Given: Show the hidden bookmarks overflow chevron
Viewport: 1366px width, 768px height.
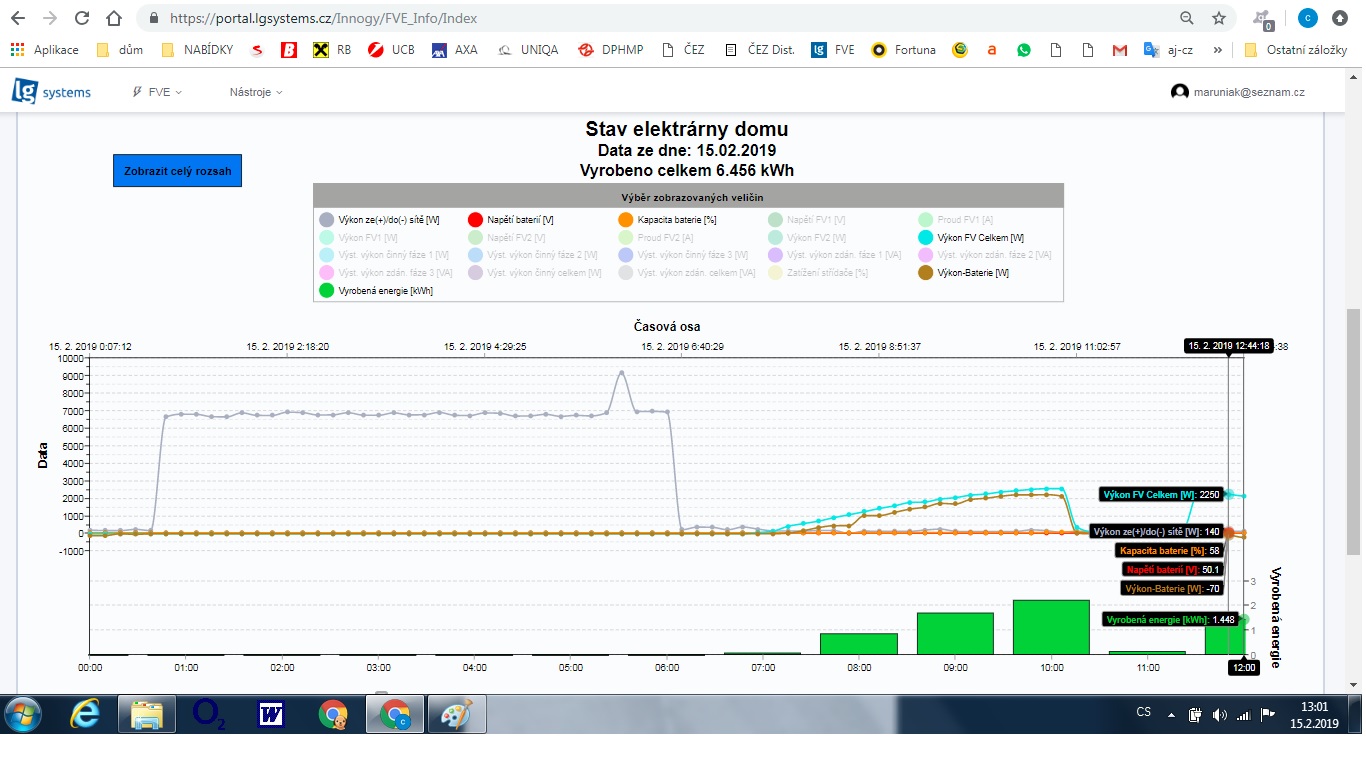Looking at the screenshot, I should pyautogui.click(x=1217, y=49).
